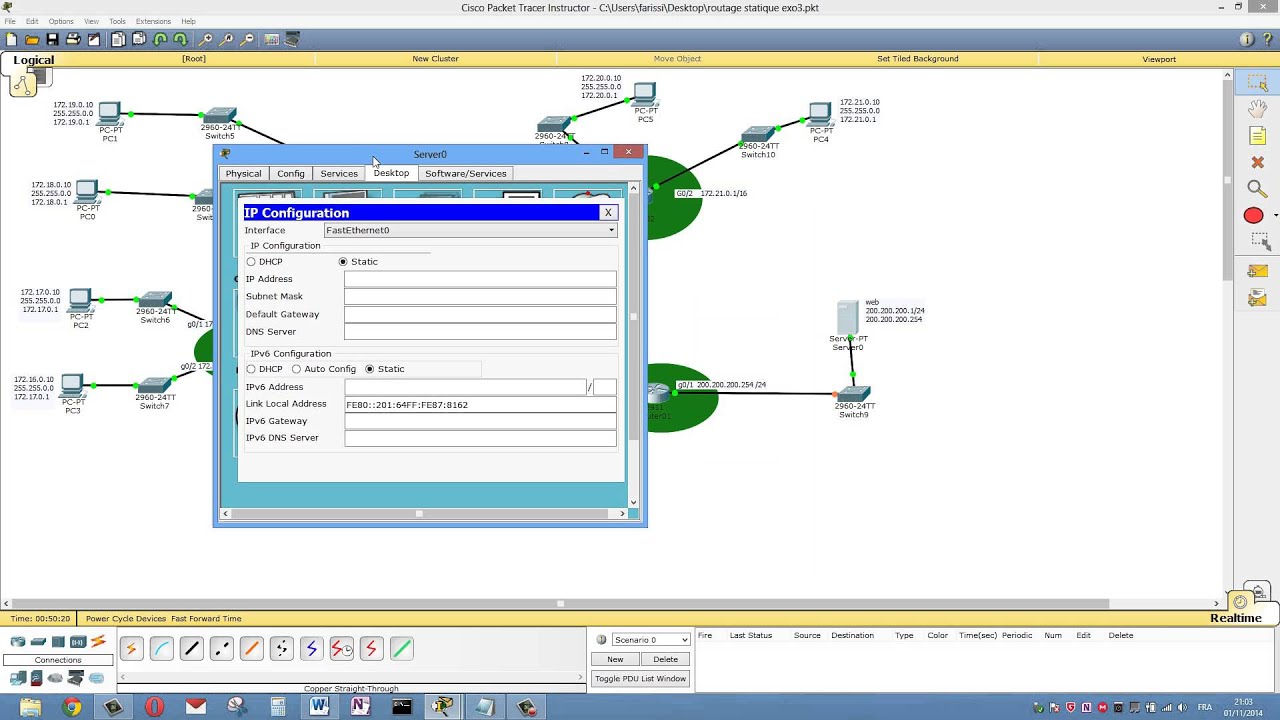This screenshot has height=720, width=1280.
Task: Click New scenario button
Action: point(615,659)
